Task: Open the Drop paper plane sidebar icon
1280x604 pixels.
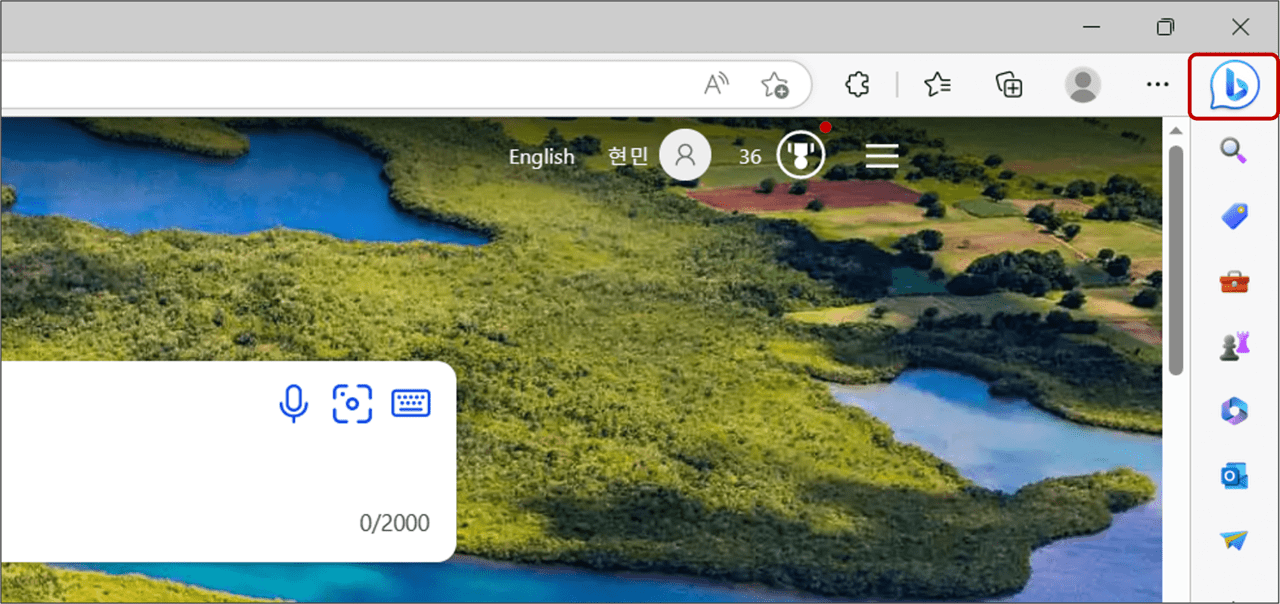Action: (x=1234, y=540)
